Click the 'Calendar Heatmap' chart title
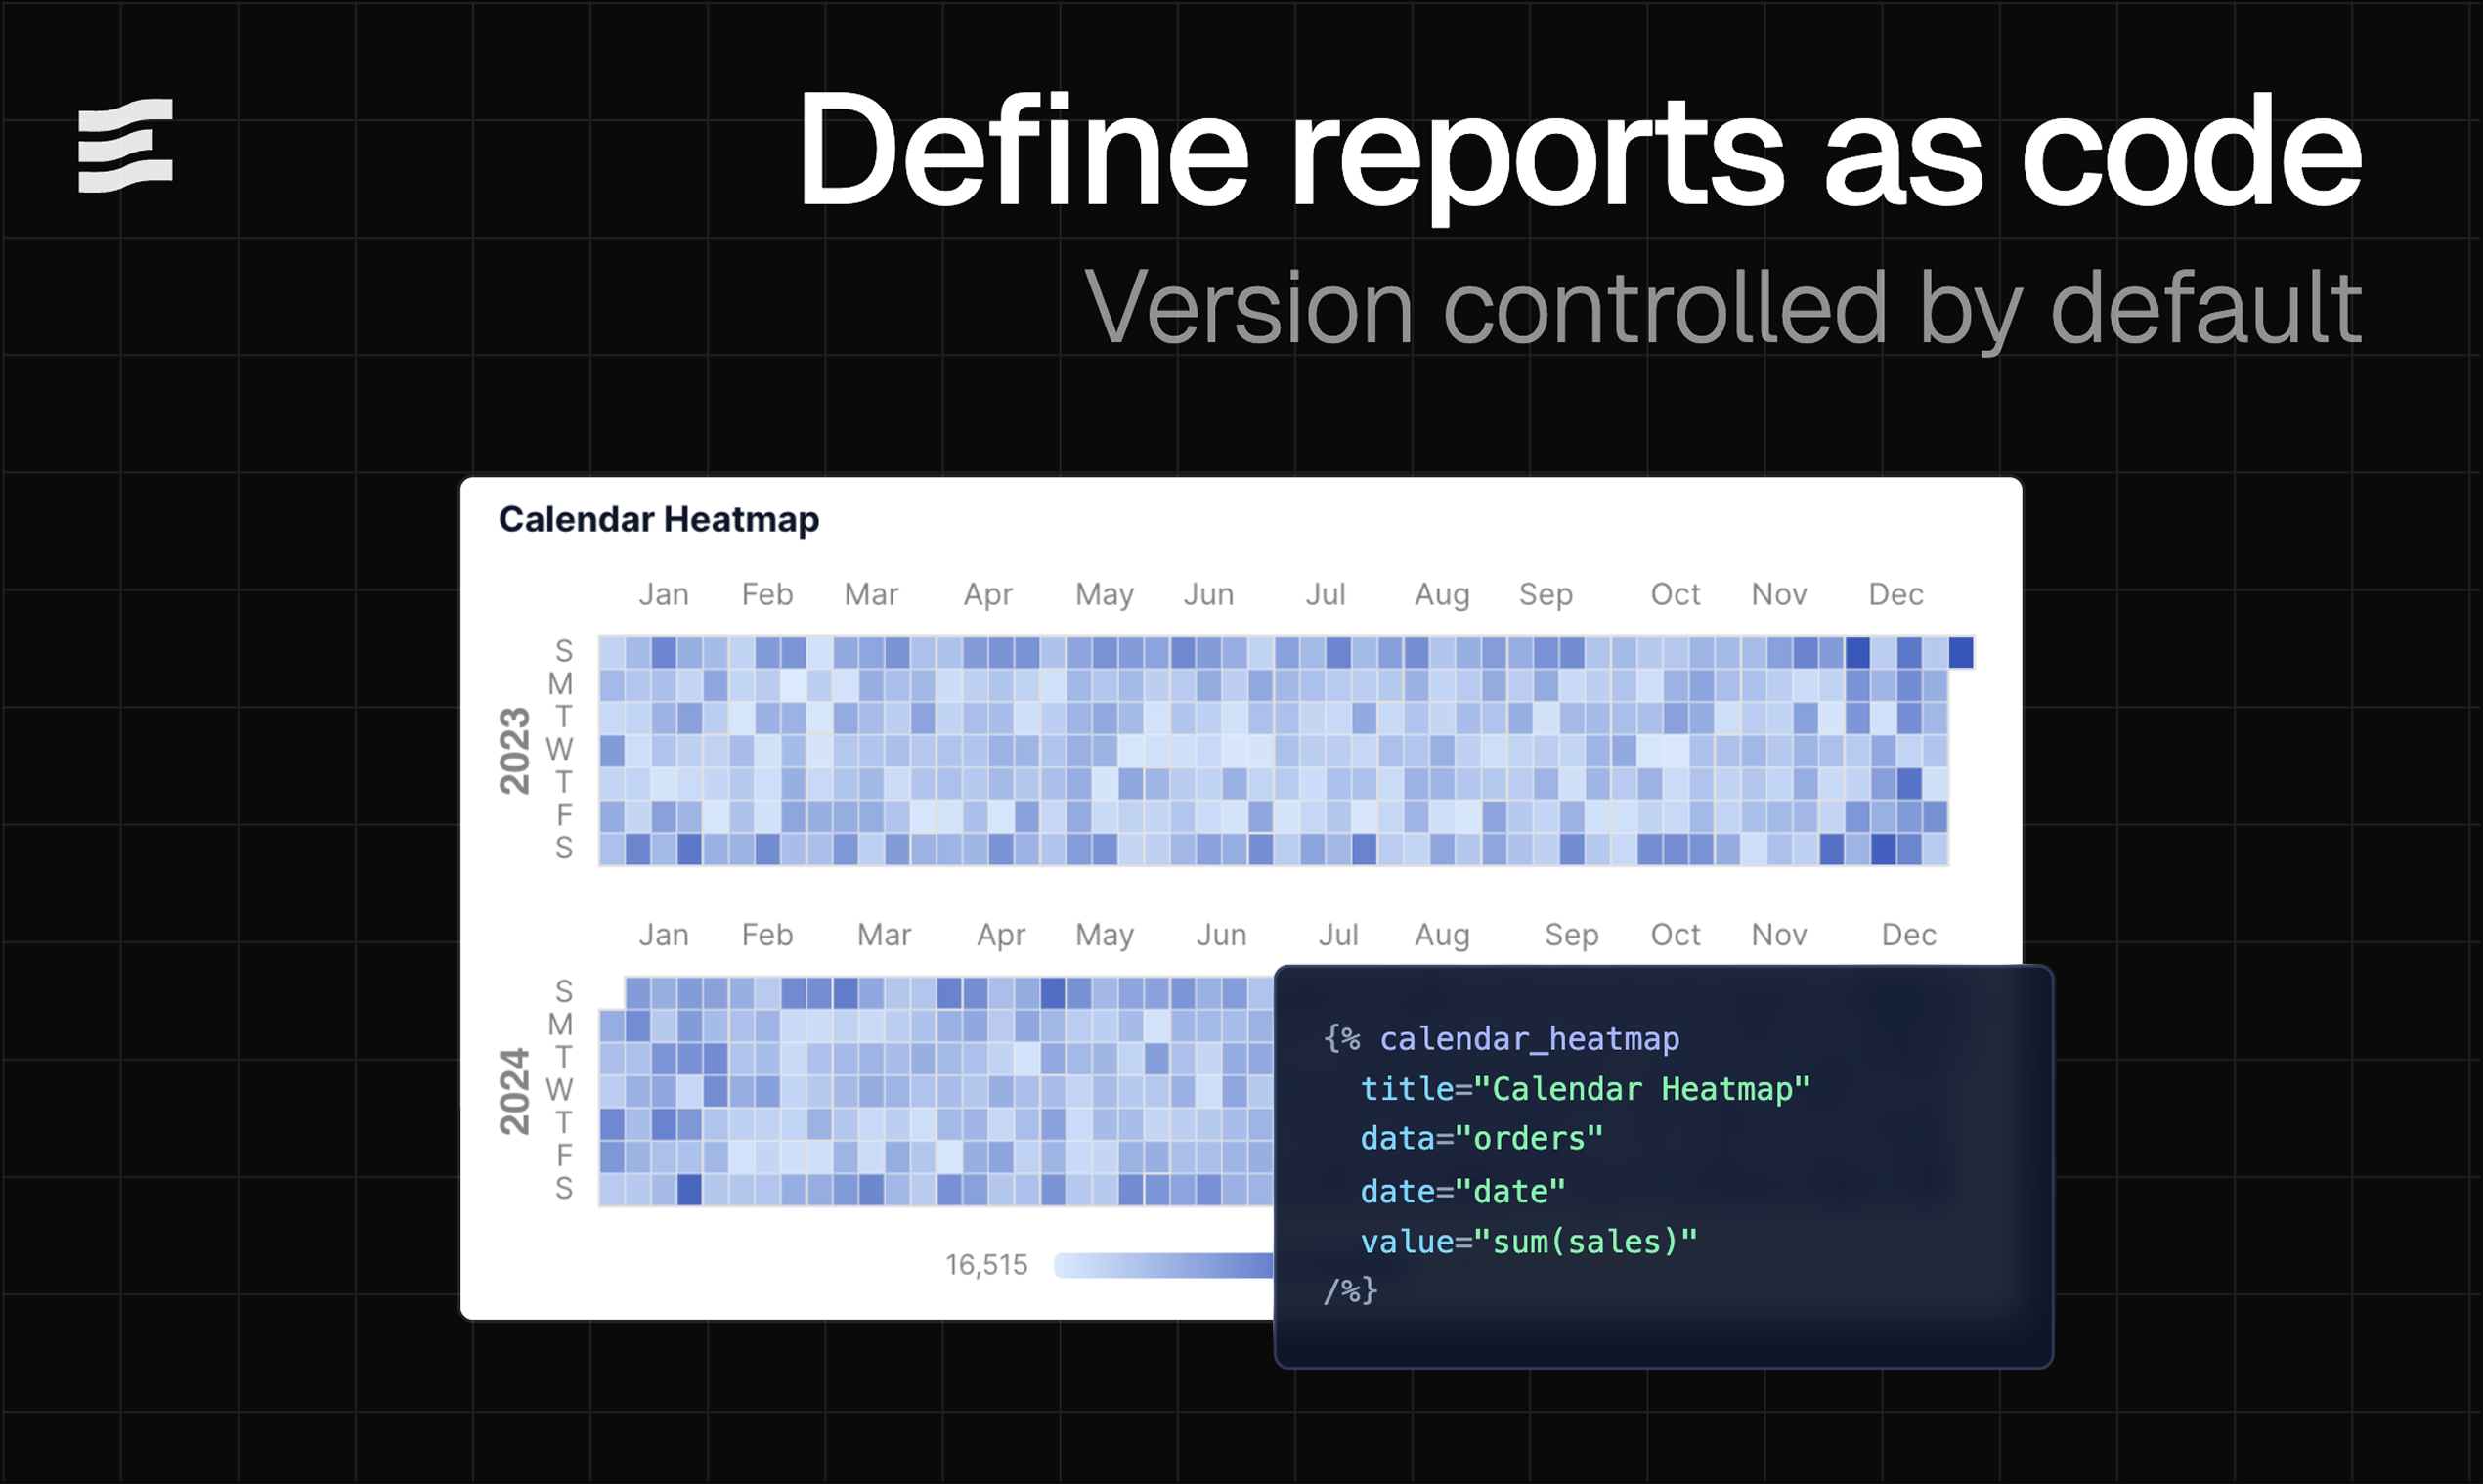This screenshot has width=2483, height=1484. pos(658,518)
